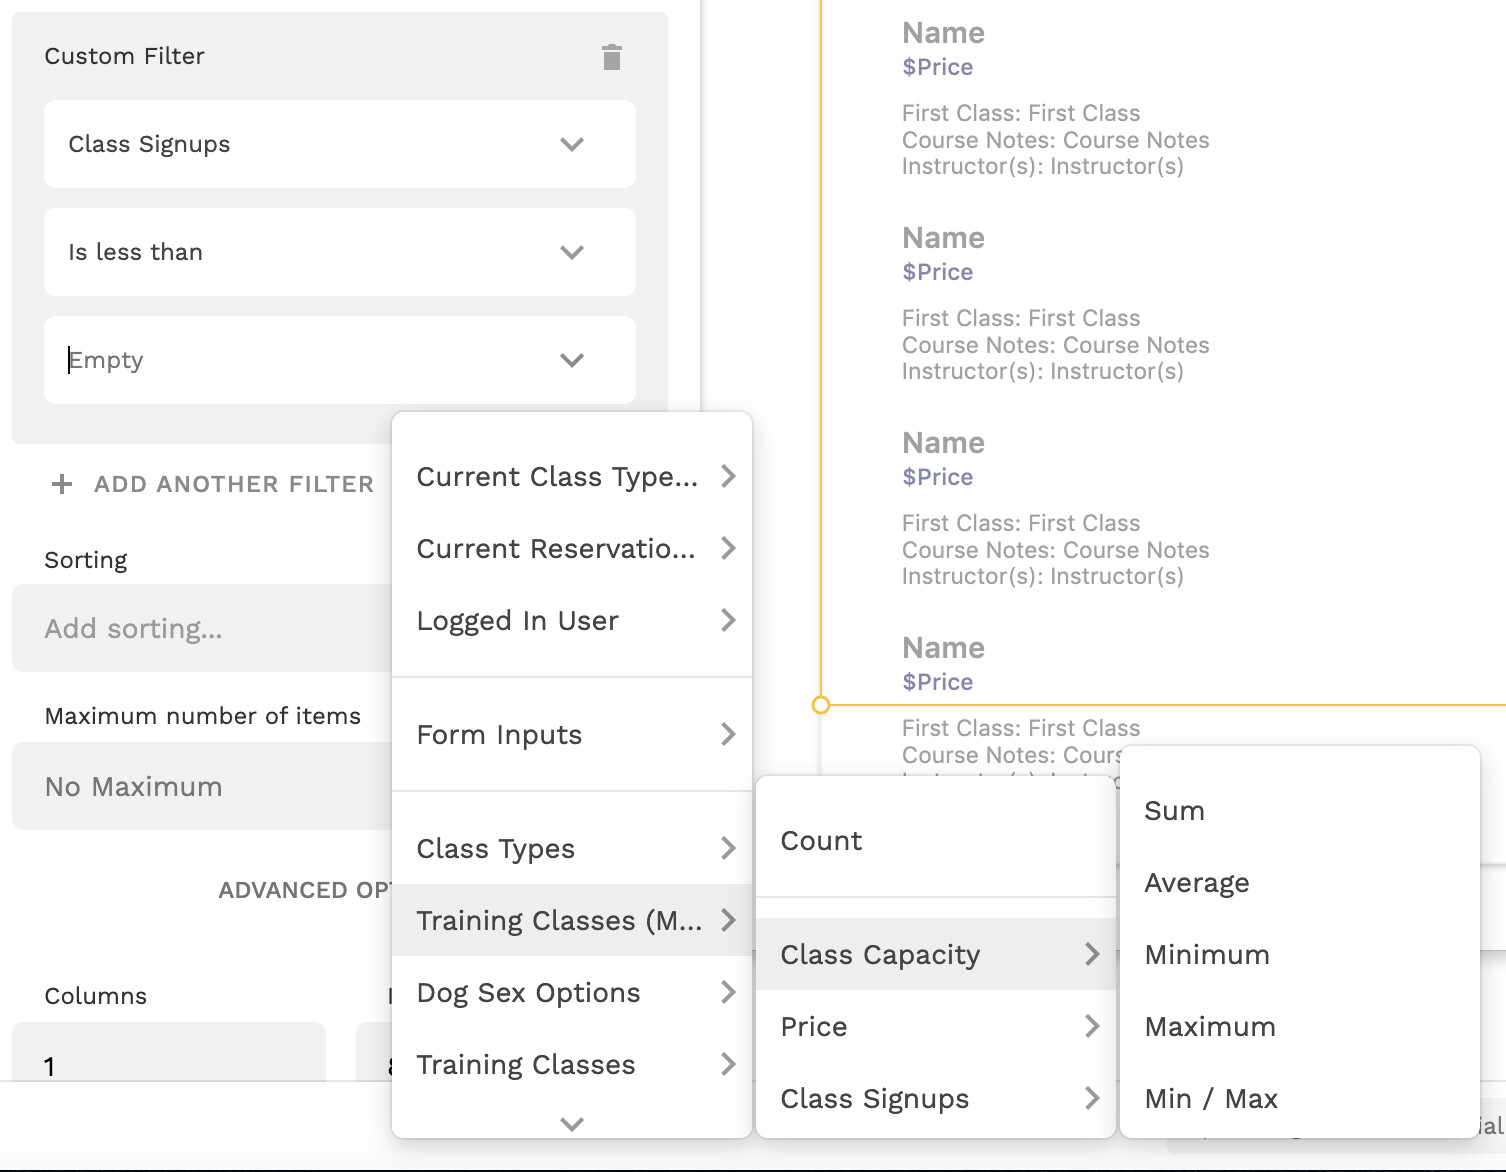Delete the Custom Filter with trash icon
The image size is (1506, 1172).
tap(612, 57)
